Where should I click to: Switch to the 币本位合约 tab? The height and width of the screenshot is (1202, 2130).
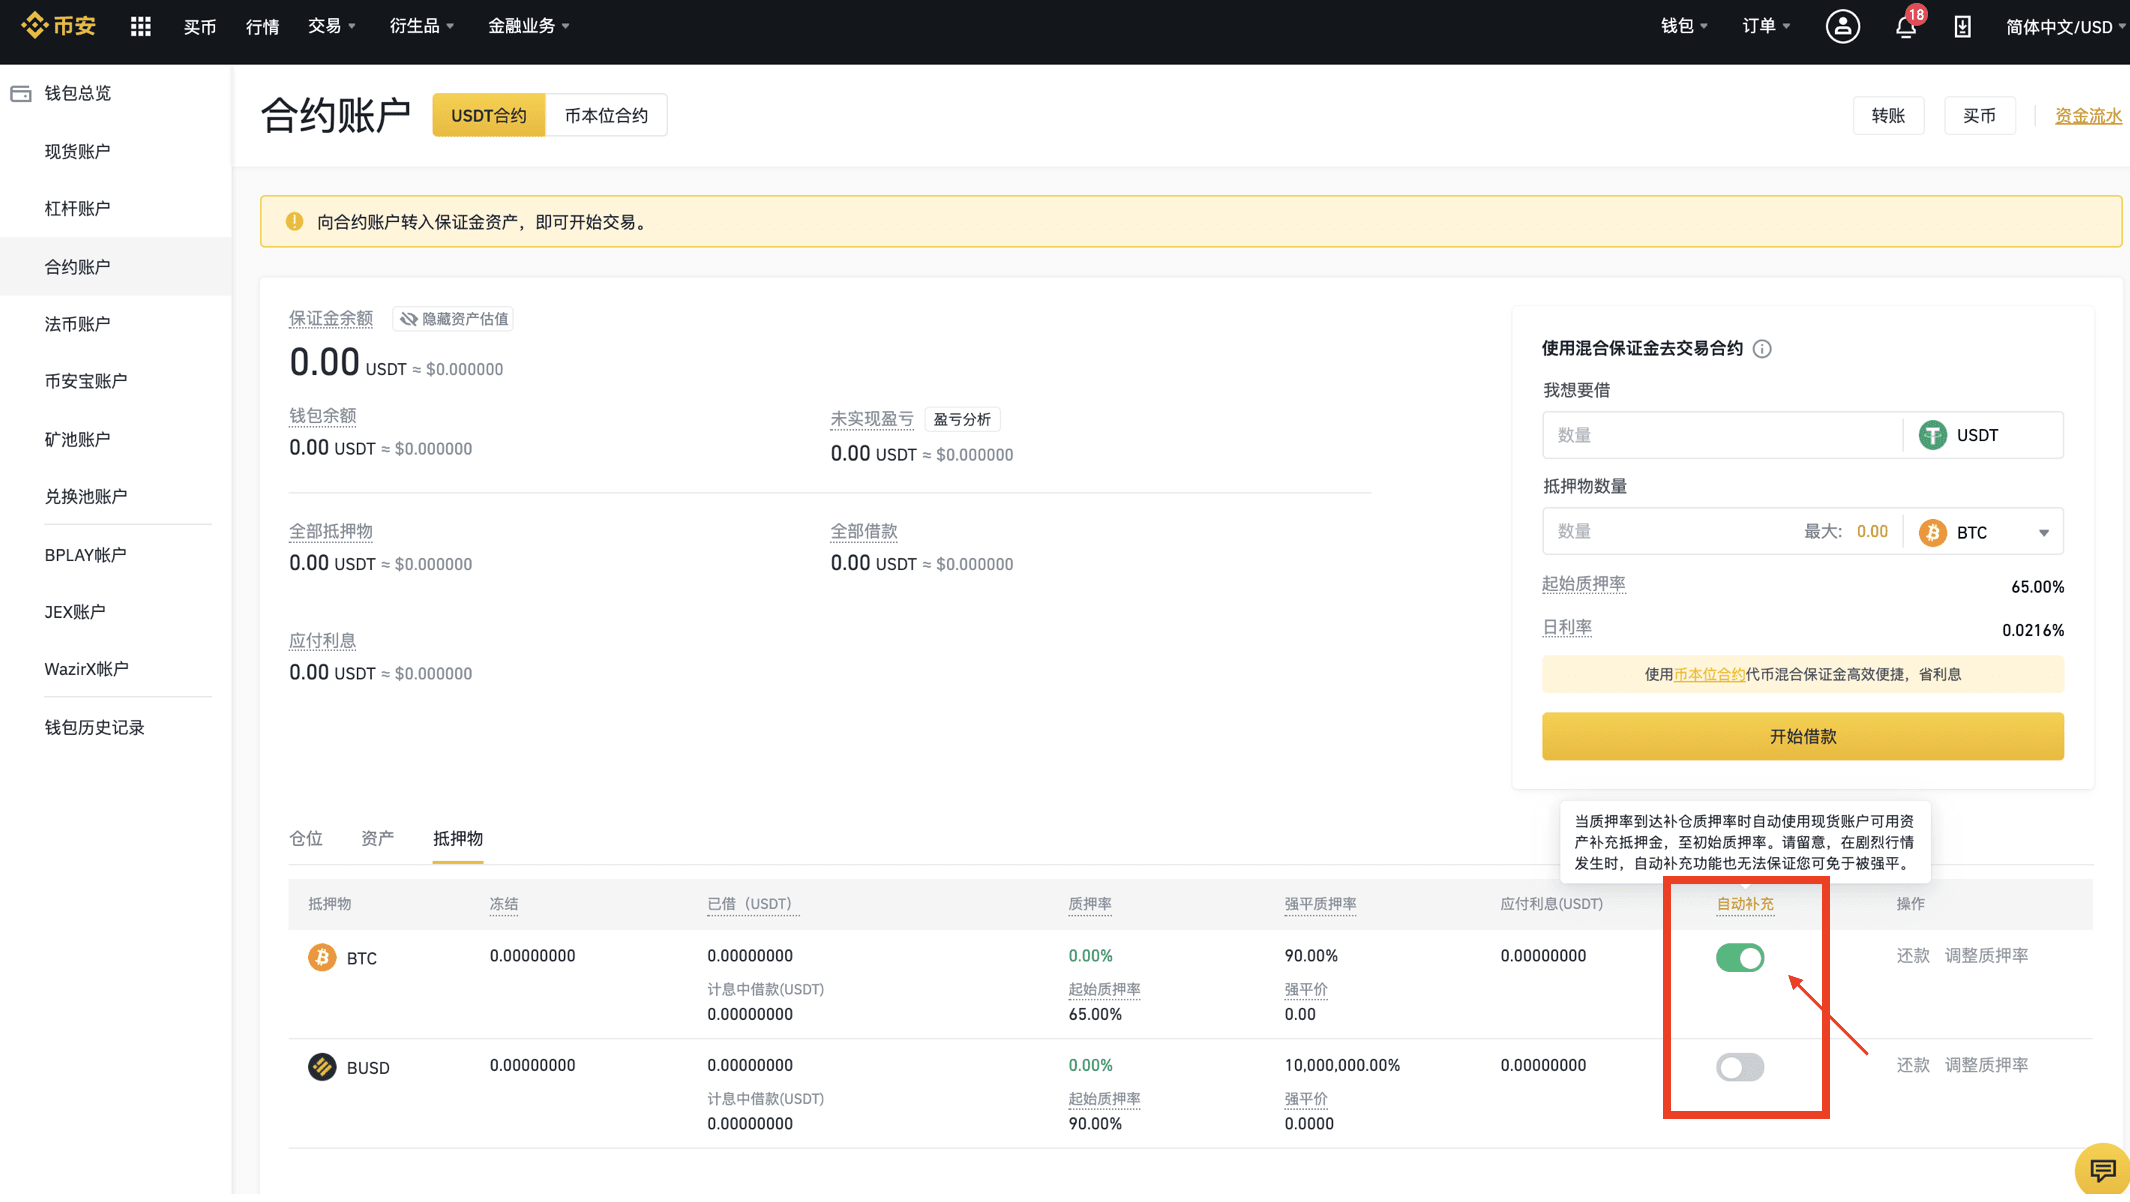pos(606,116)
